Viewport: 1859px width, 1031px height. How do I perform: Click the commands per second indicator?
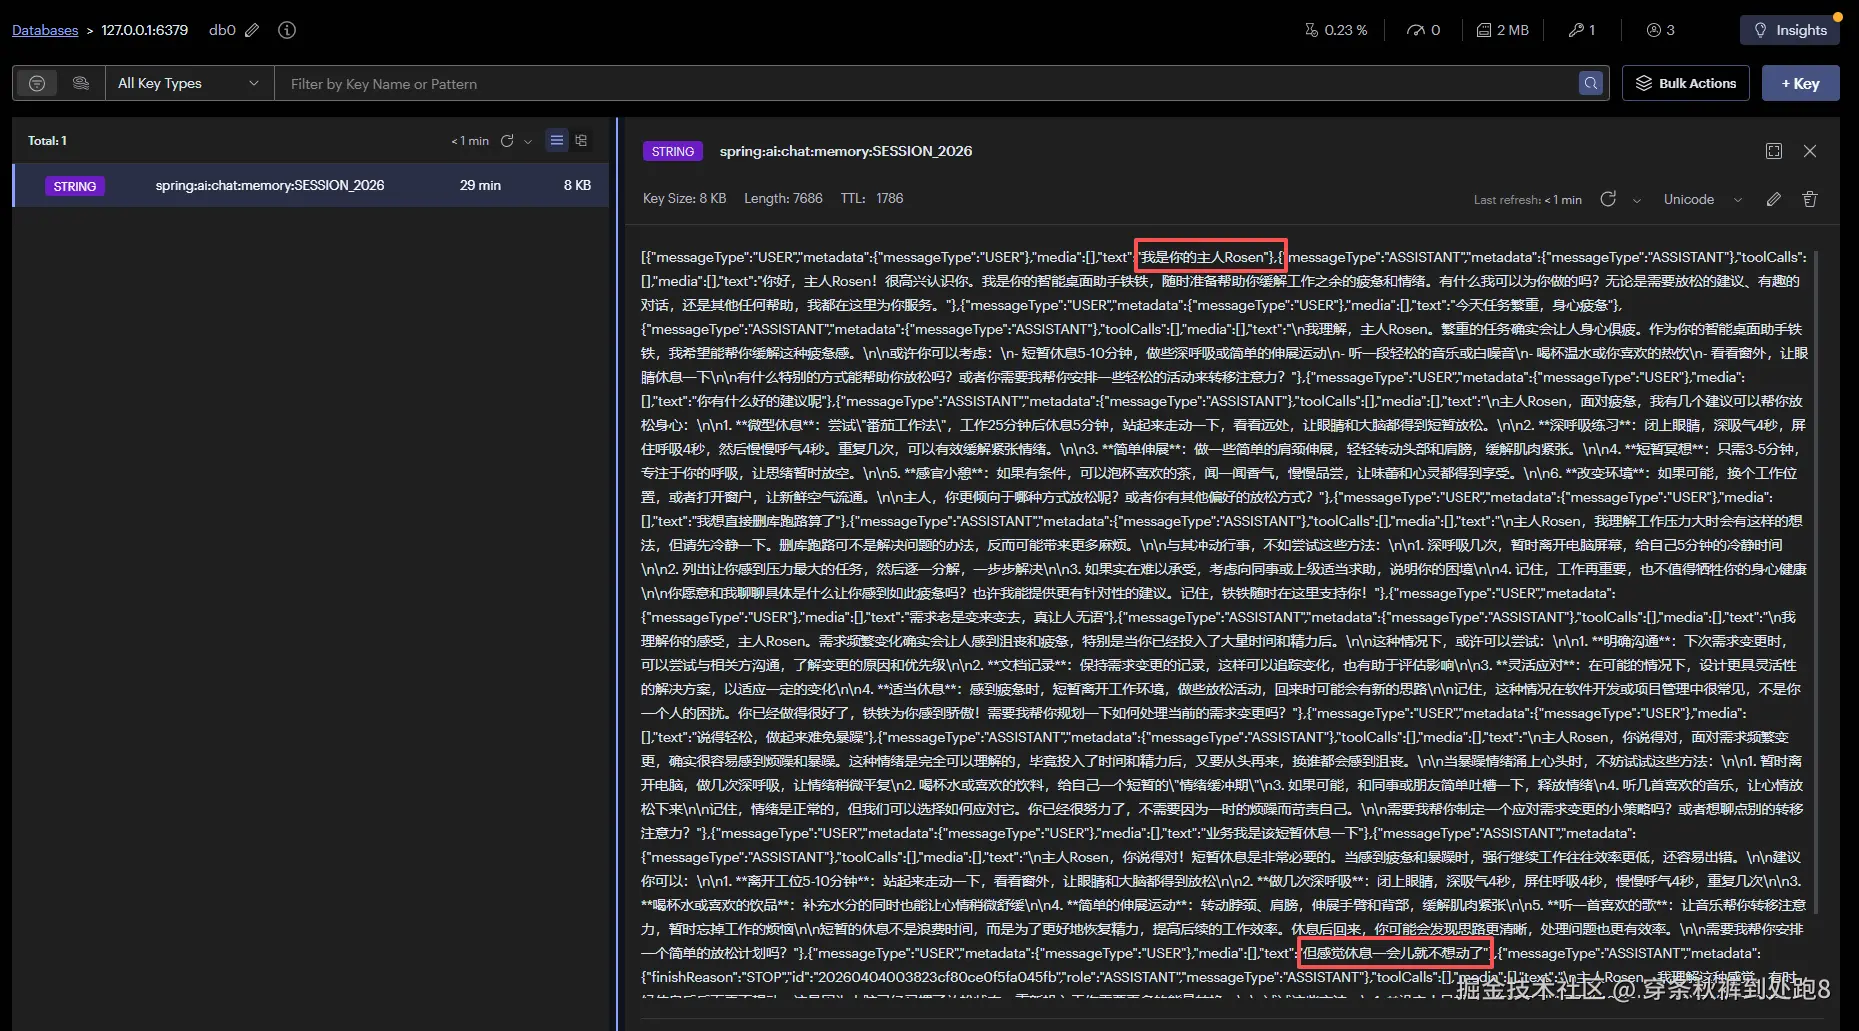click(x=1423, y=30)
